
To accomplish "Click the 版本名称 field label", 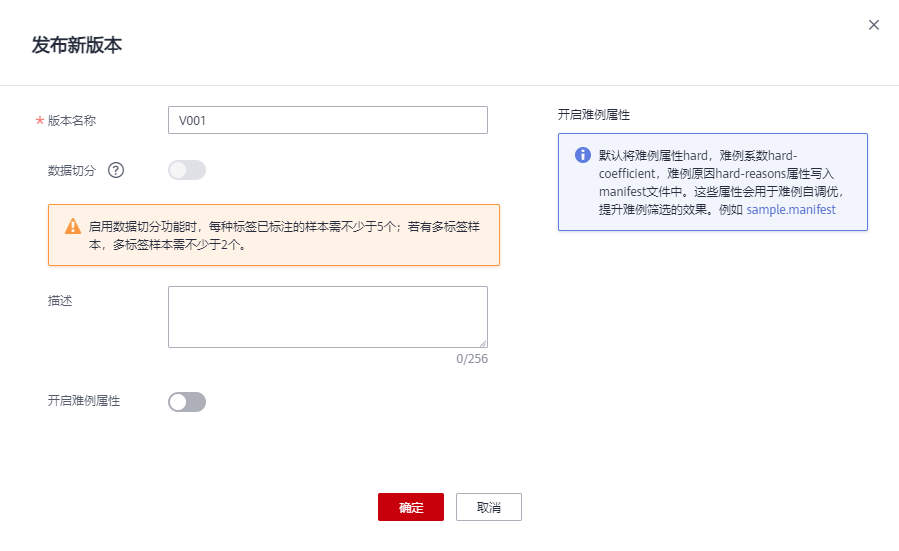I will [72, 120].
